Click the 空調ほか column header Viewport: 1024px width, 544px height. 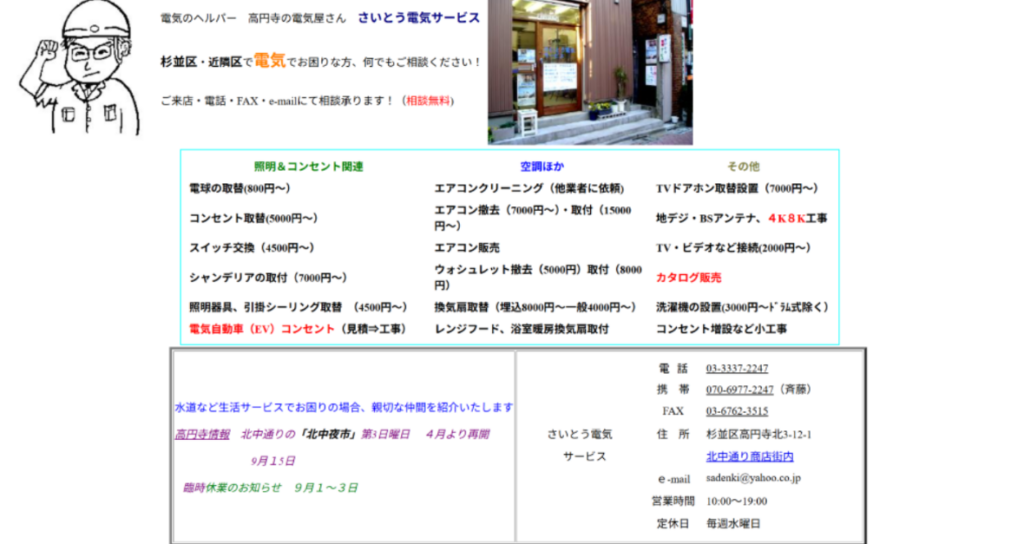(541, 166)
